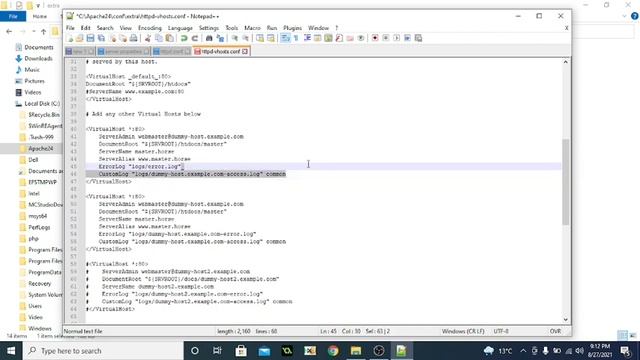Zoom out using the toolbar magnifier

246,38
